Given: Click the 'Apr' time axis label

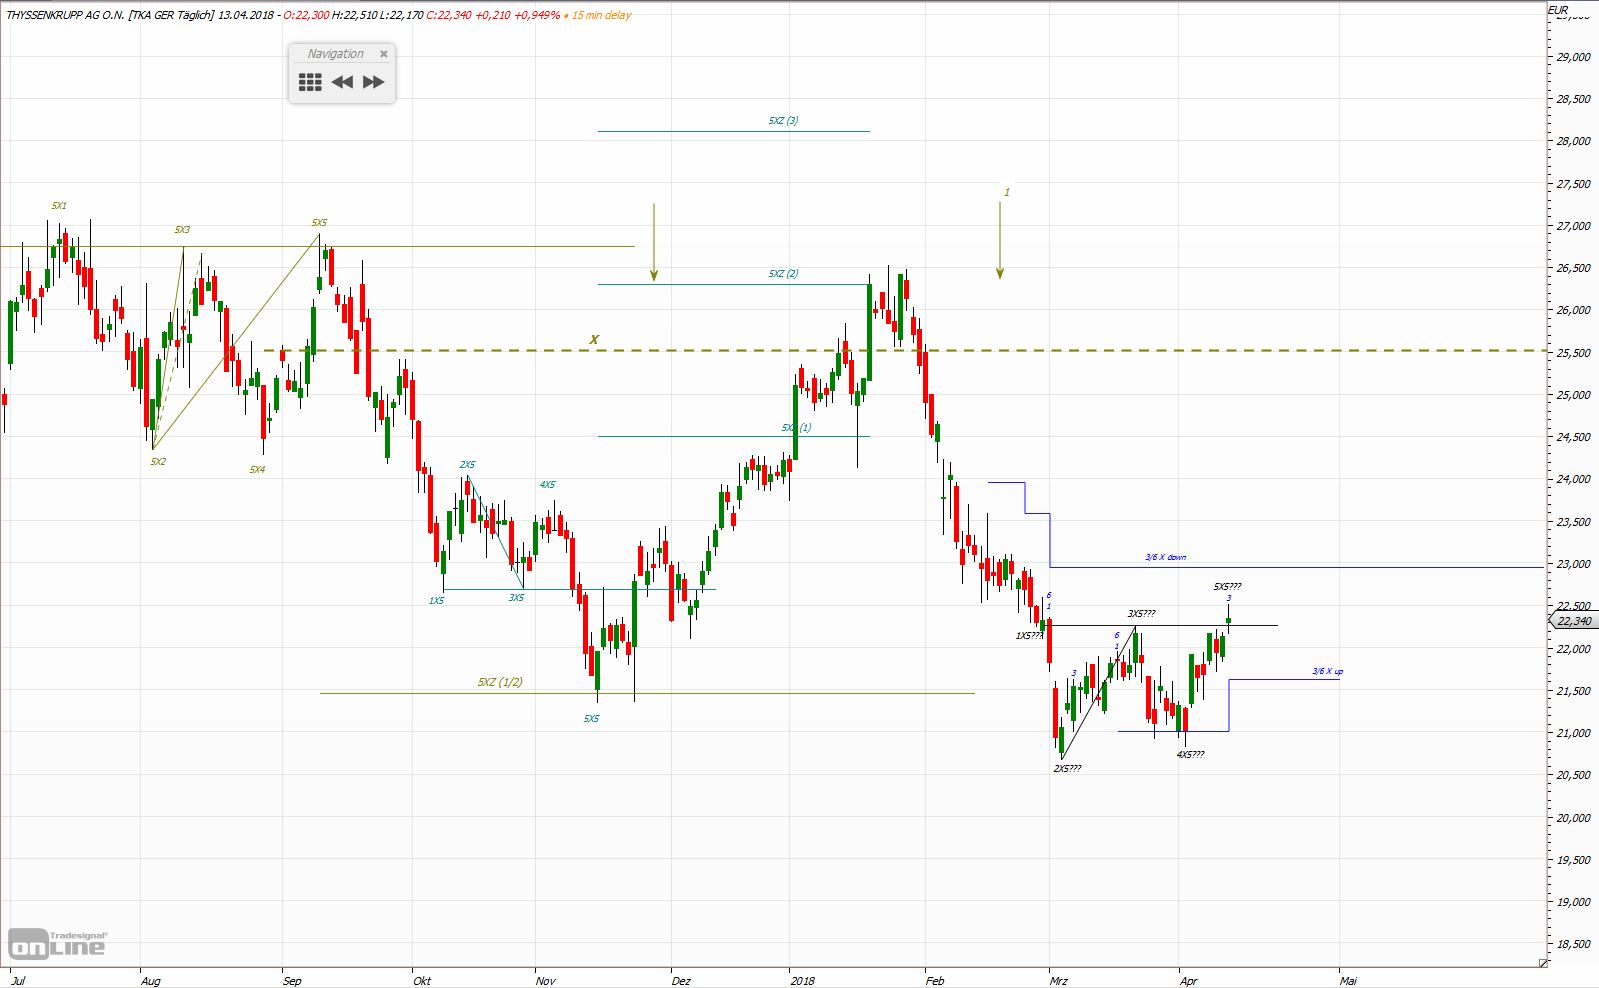Looking at the screenshot, I should coord(1188,981).
